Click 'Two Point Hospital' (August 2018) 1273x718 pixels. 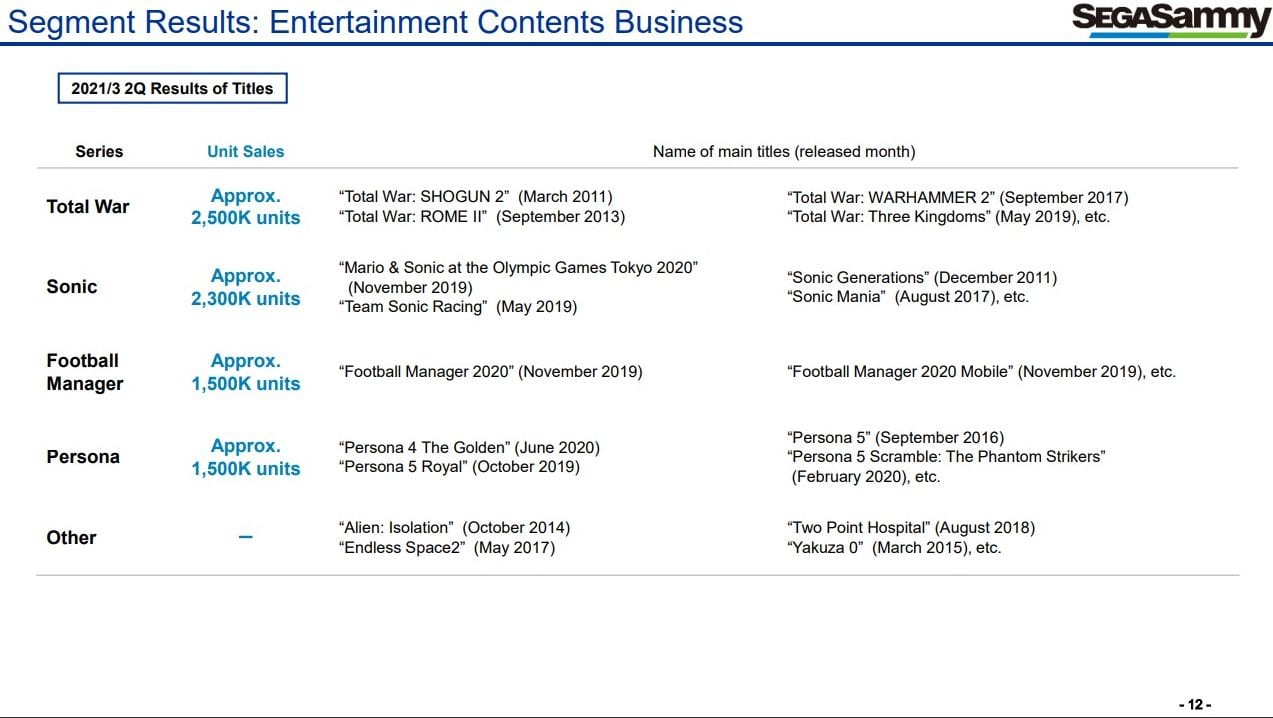[x=912, y=527]
